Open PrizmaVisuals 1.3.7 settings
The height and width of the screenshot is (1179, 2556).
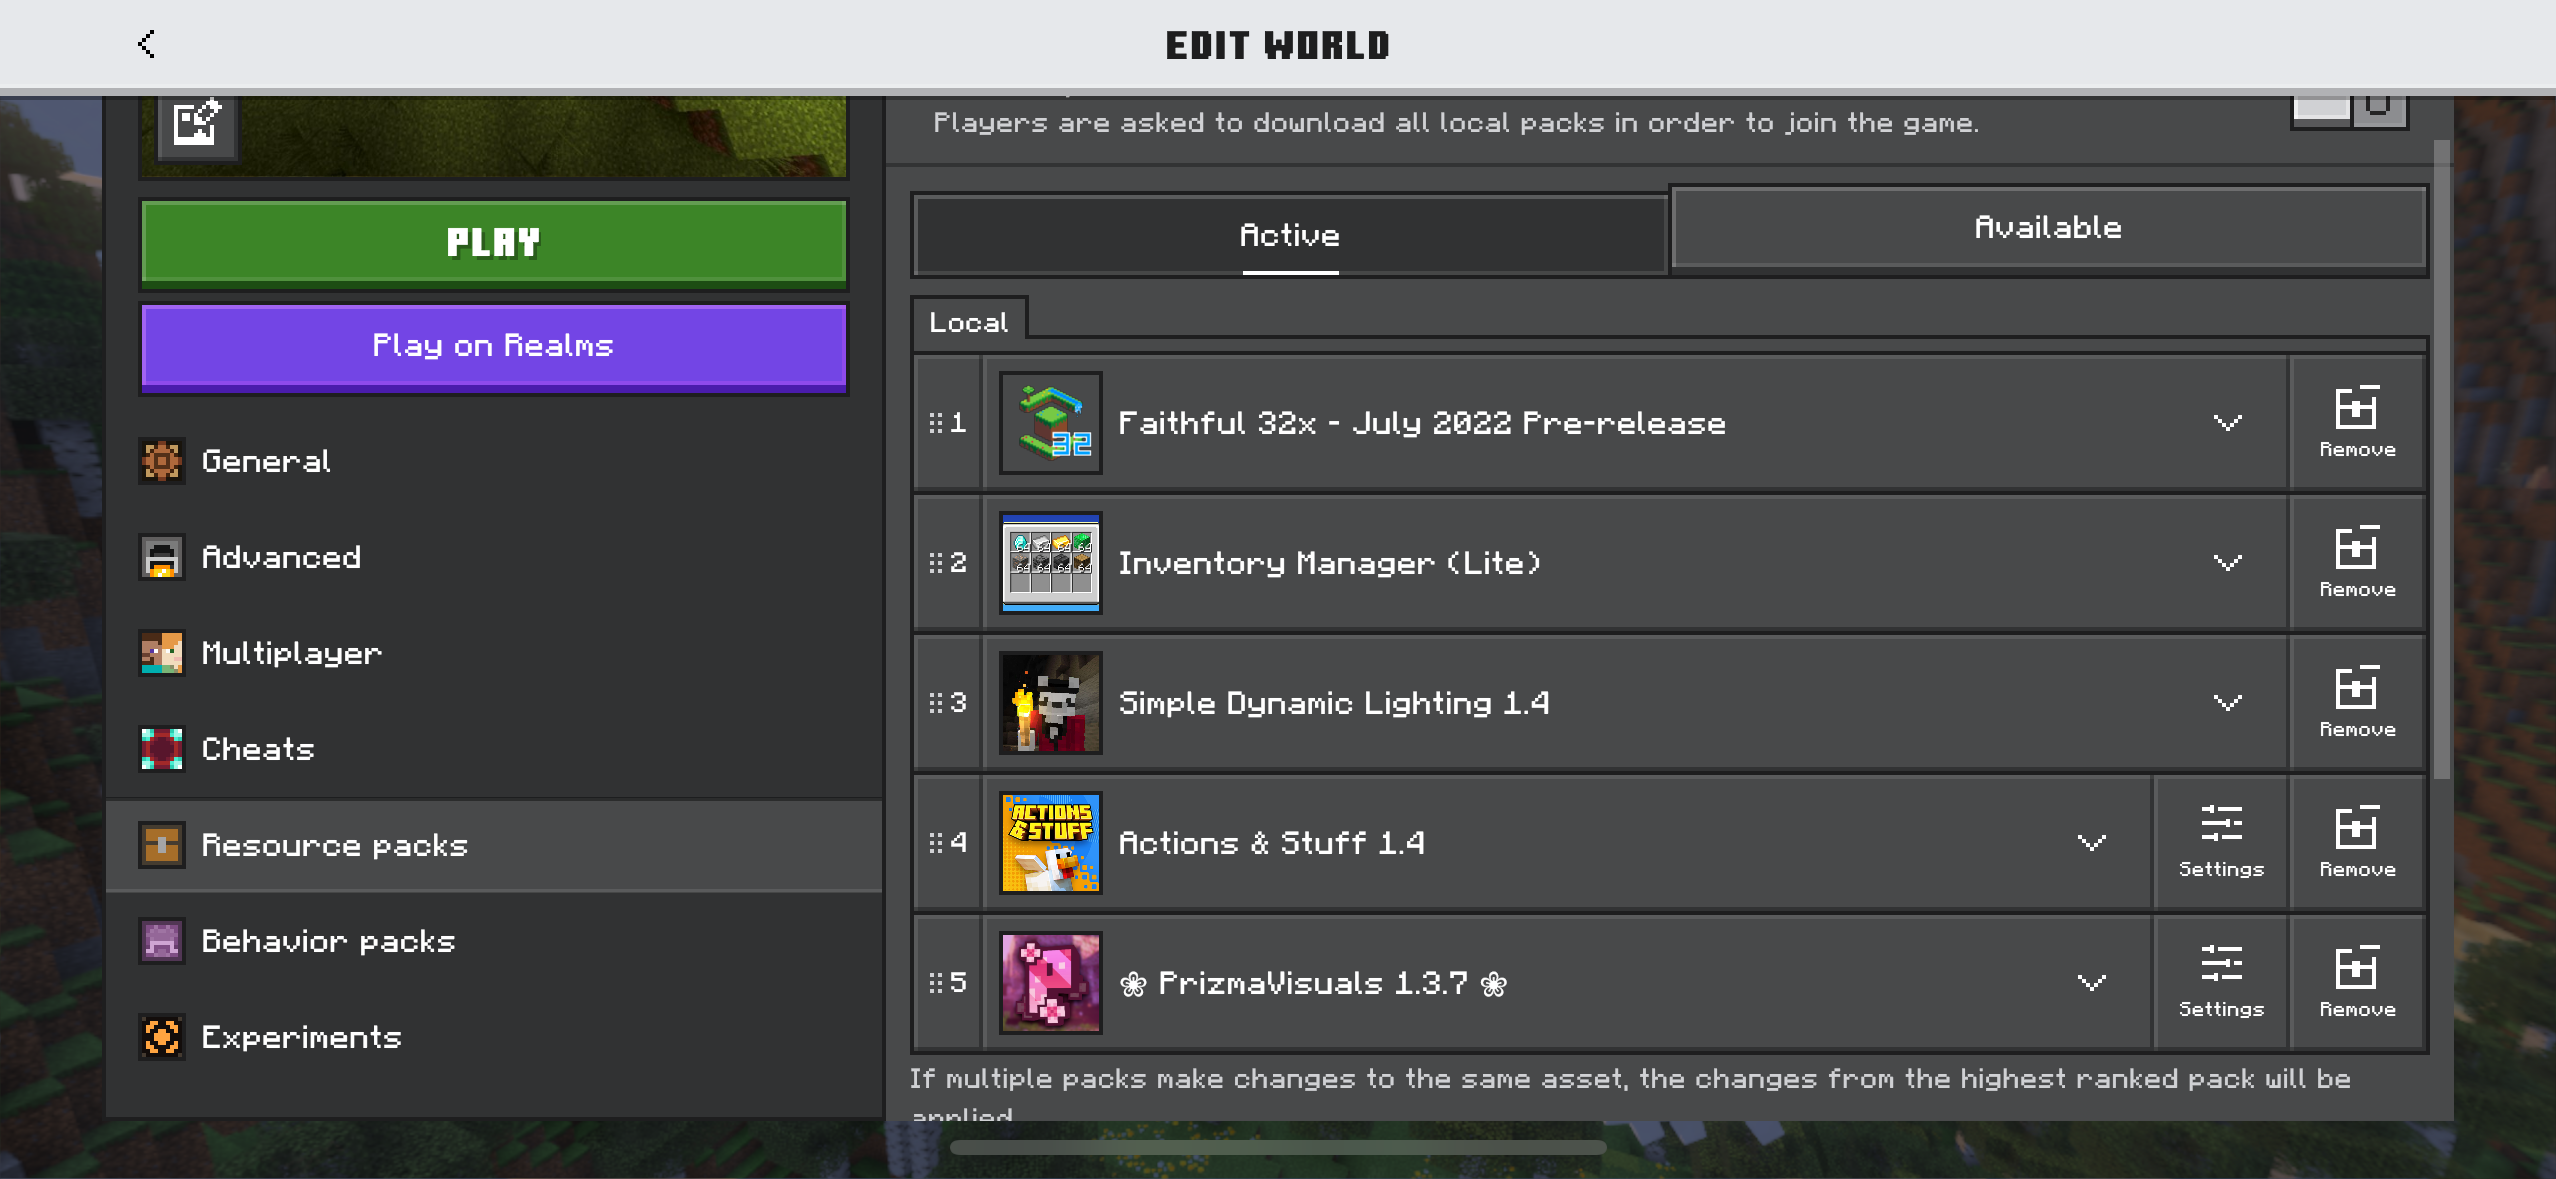pos(2221,982)
